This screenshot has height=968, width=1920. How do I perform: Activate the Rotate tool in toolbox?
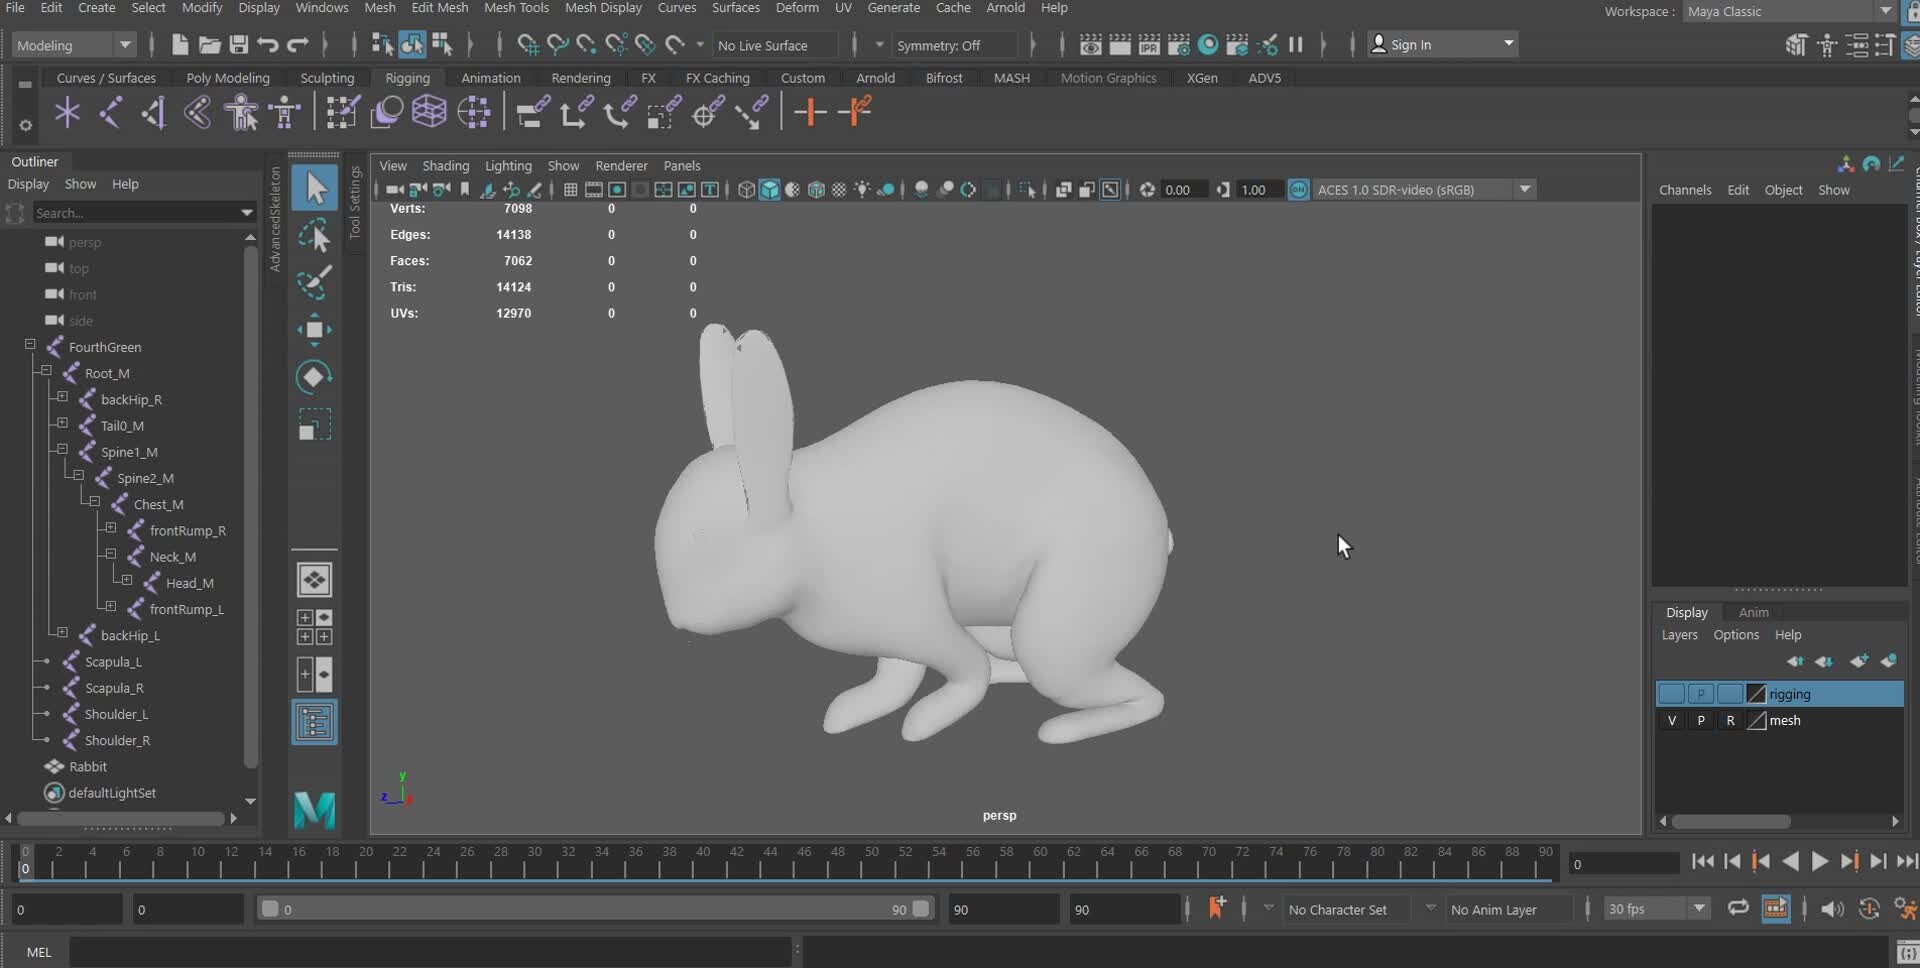(314, 377)
